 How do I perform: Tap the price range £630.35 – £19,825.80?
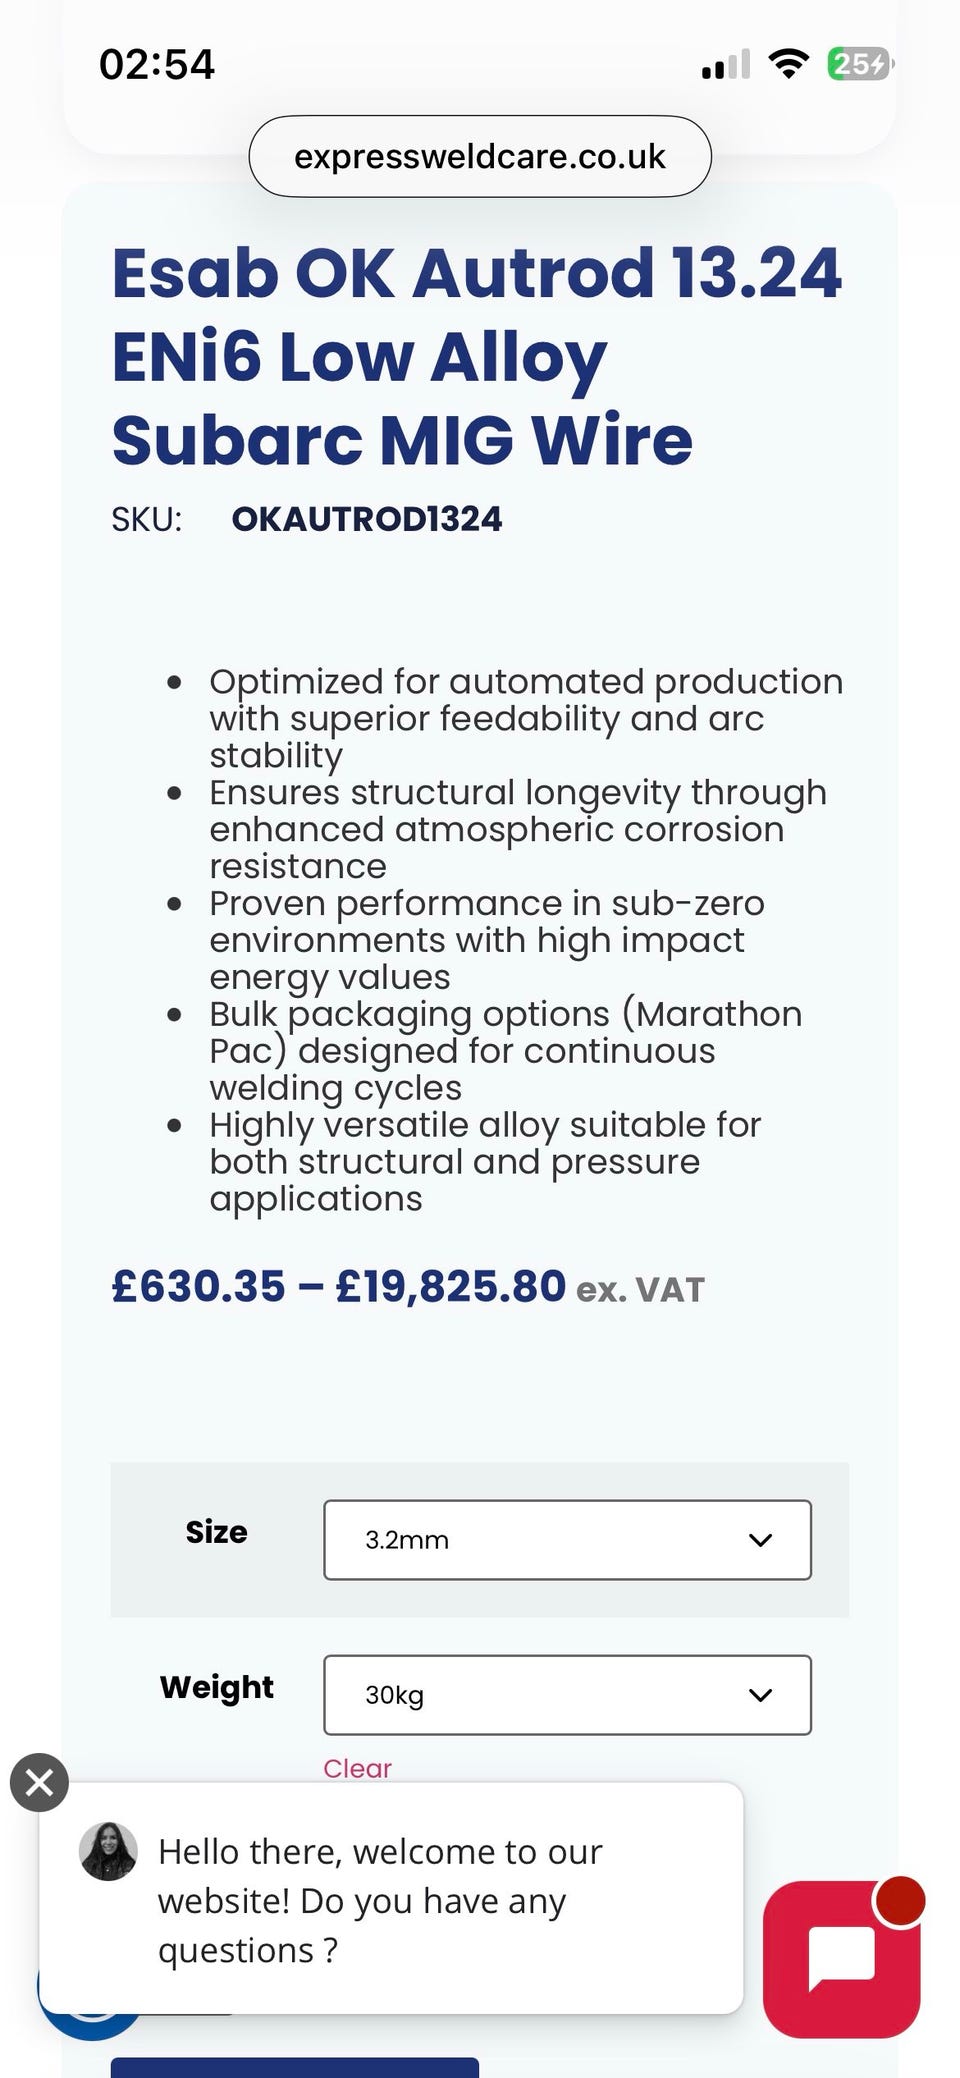[339, 1286]
